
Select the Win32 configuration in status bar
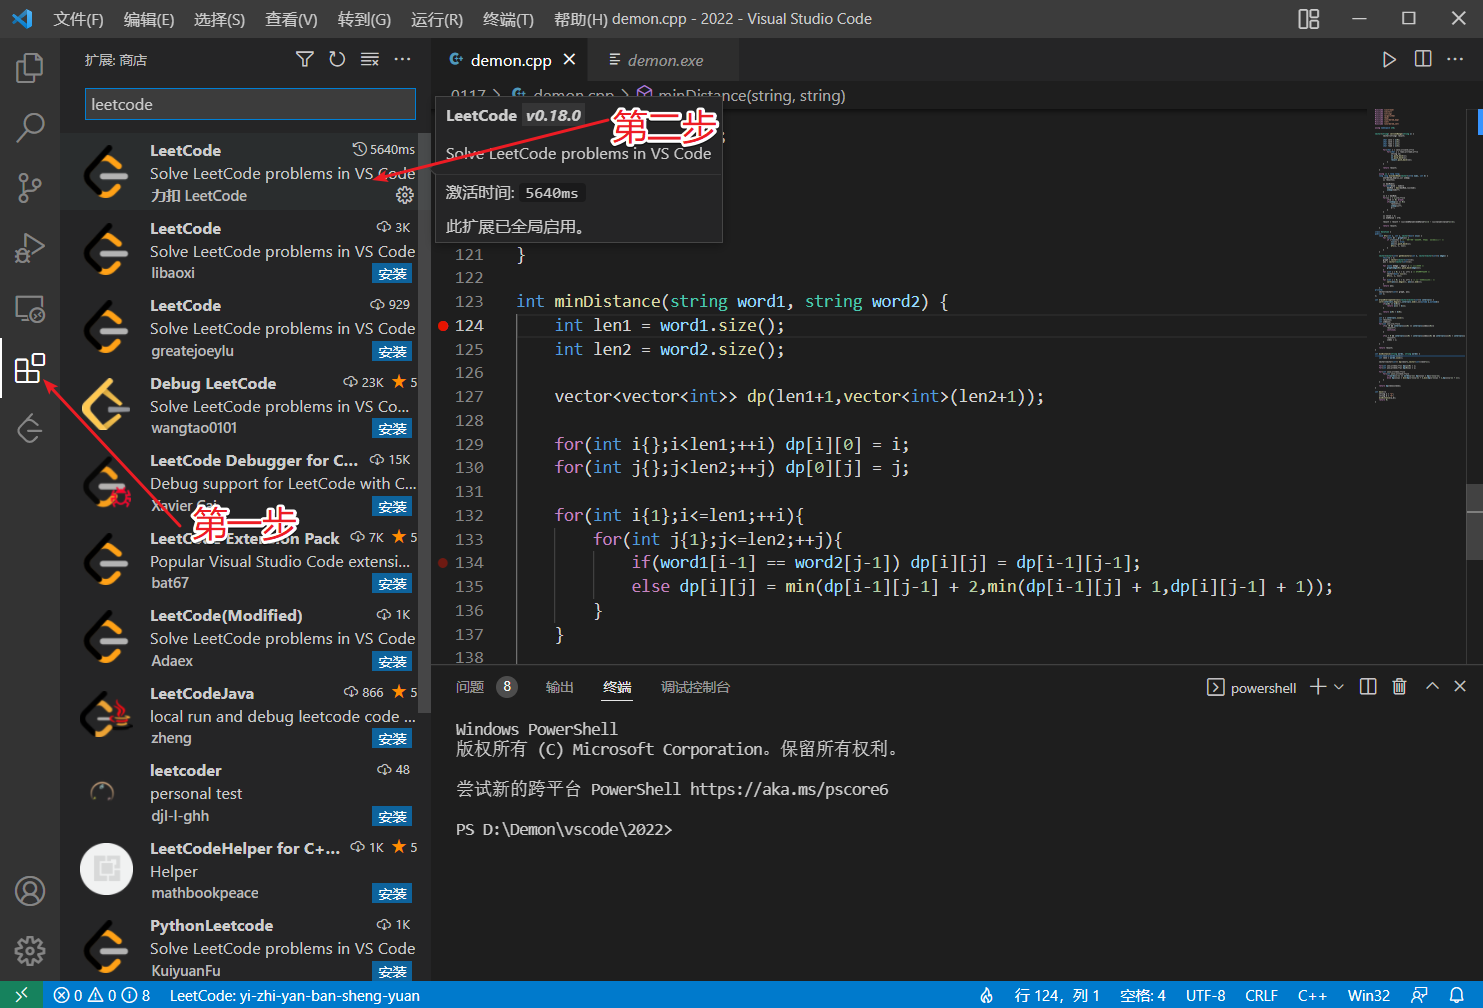tap(1369, 995)
